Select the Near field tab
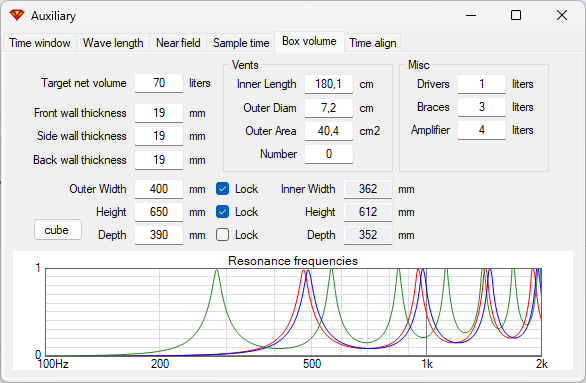The image size is (586, 383). pyautogui.click(x=178, y=43)
